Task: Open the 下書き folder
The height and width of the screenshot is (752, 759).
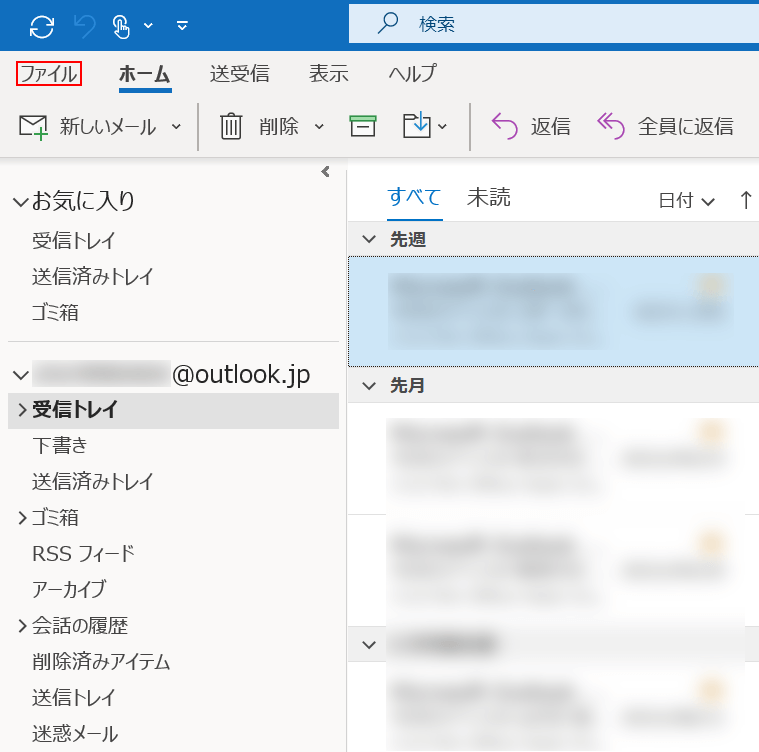Action: tap(60, 445)
